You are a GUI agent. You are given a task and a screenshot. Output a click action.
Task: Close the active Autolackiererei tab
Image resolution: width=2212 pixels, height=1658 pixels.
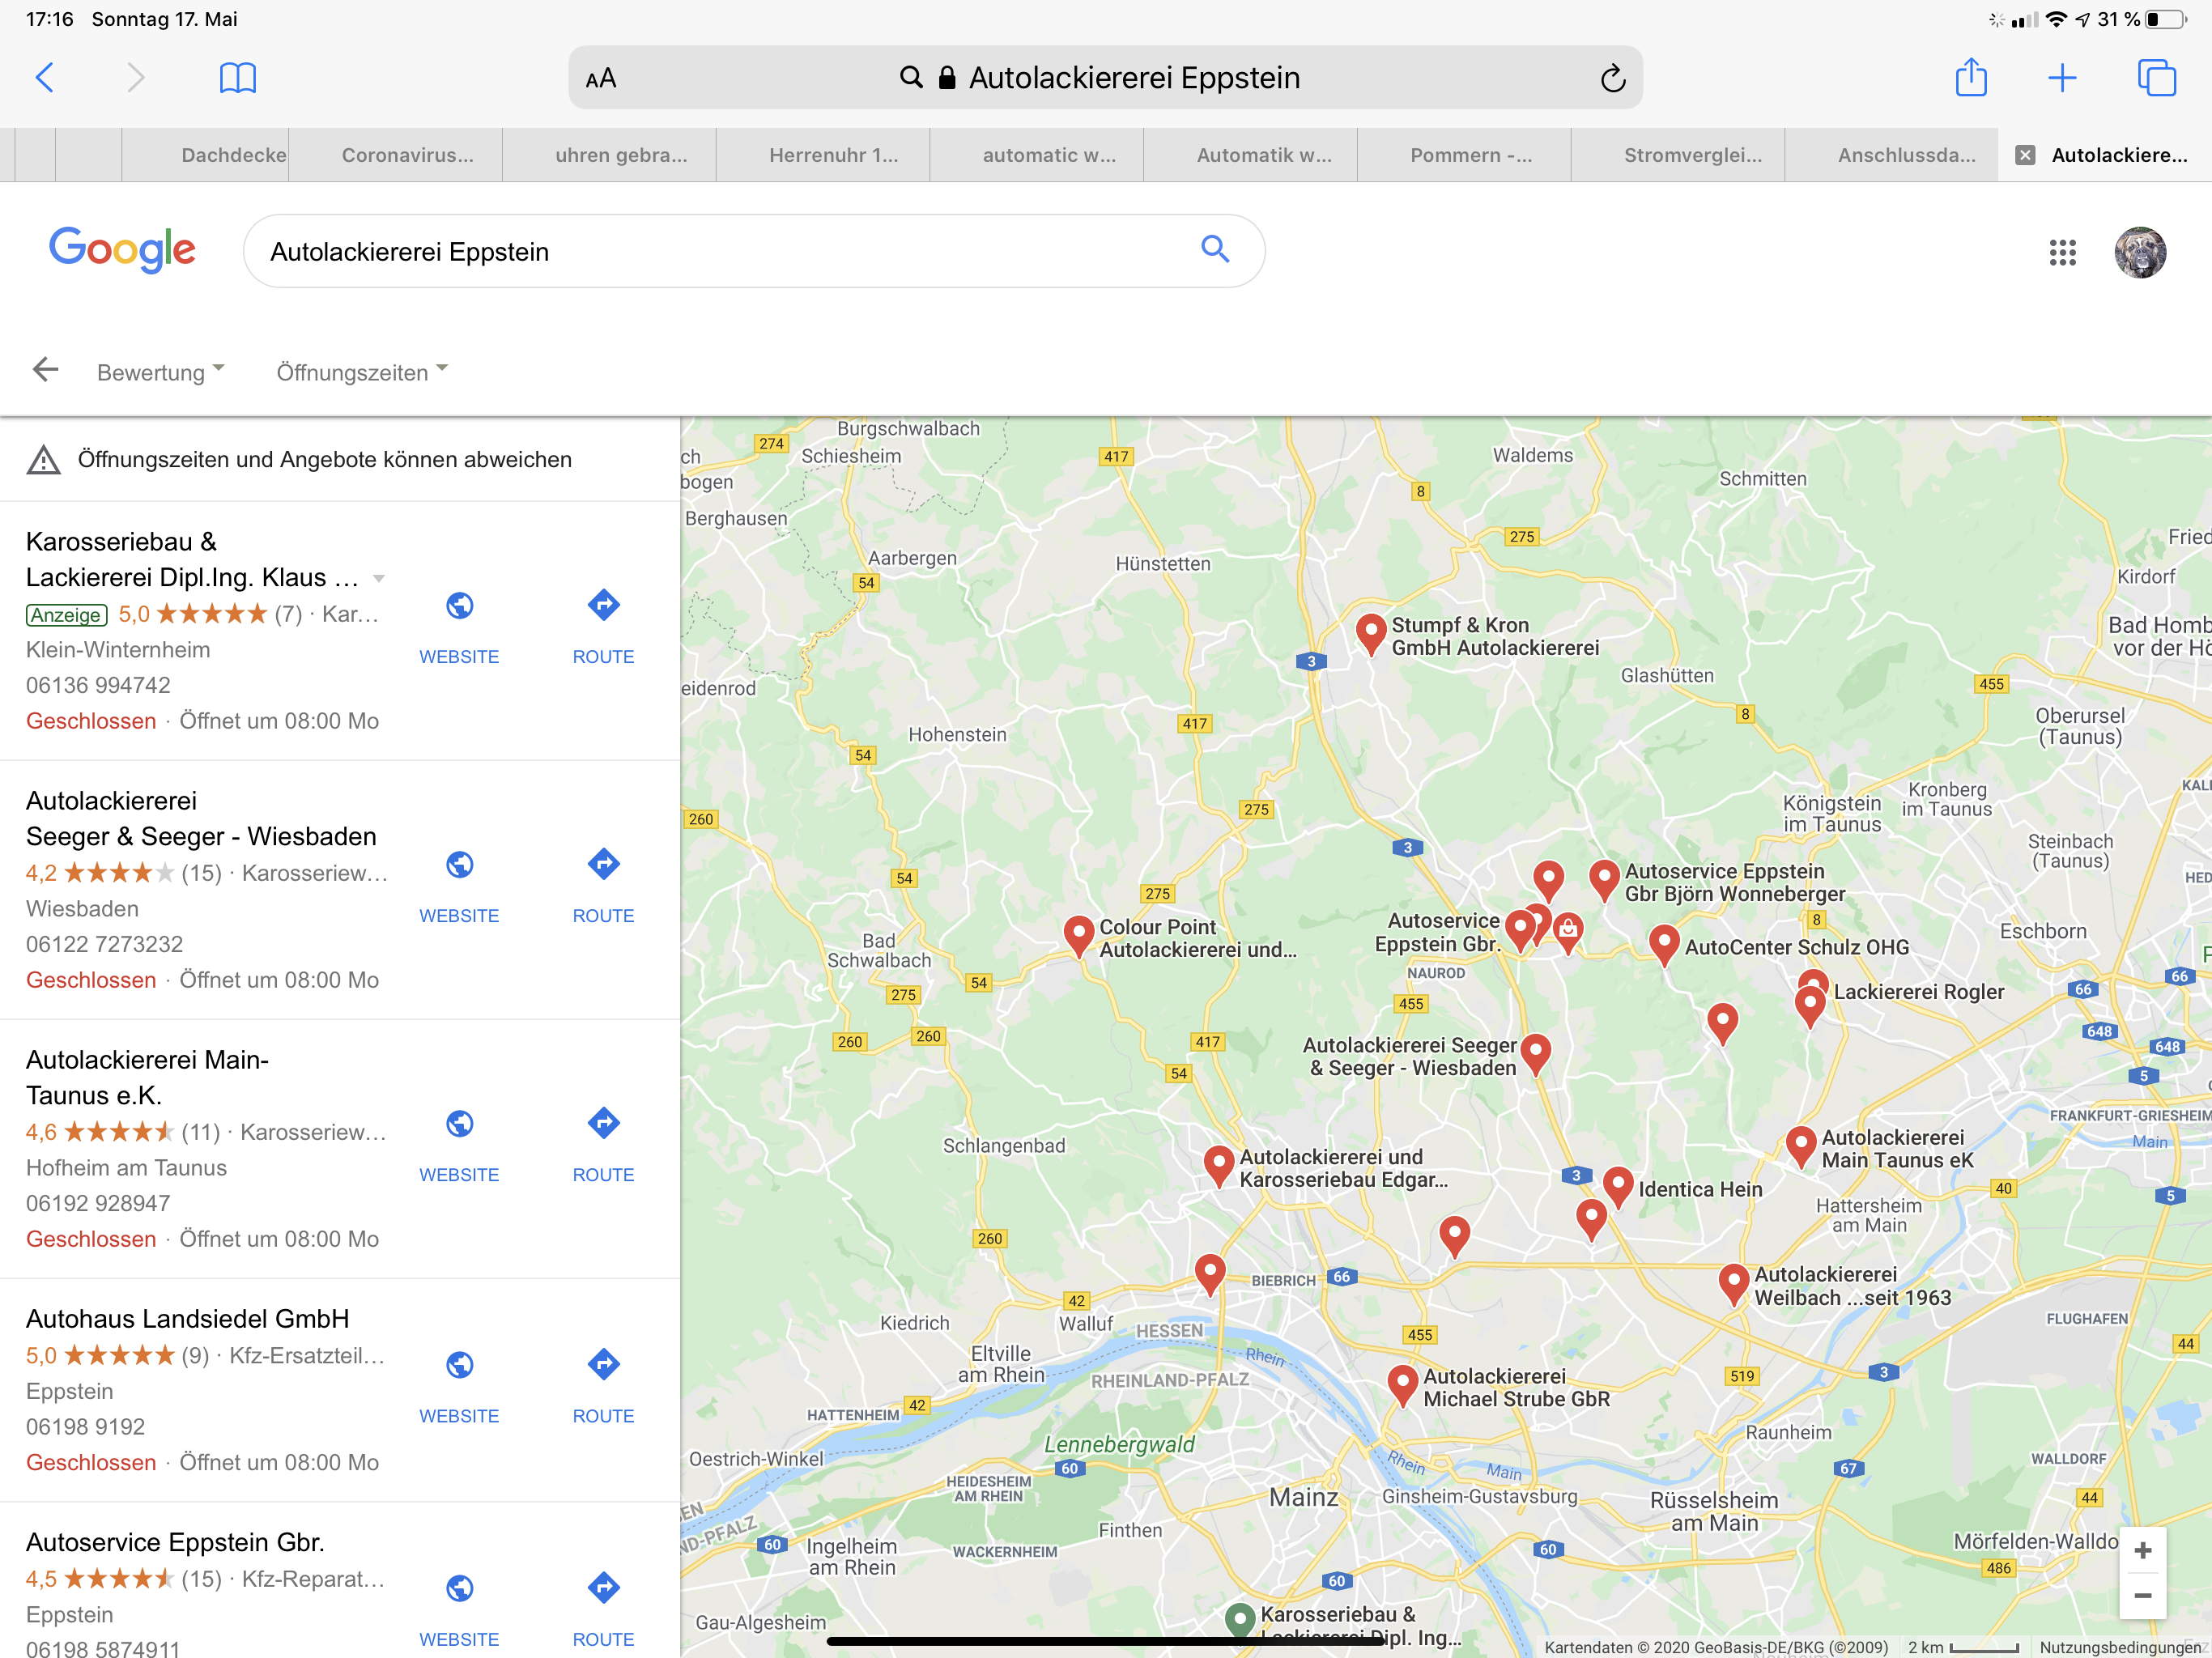tap(2025, 155)
